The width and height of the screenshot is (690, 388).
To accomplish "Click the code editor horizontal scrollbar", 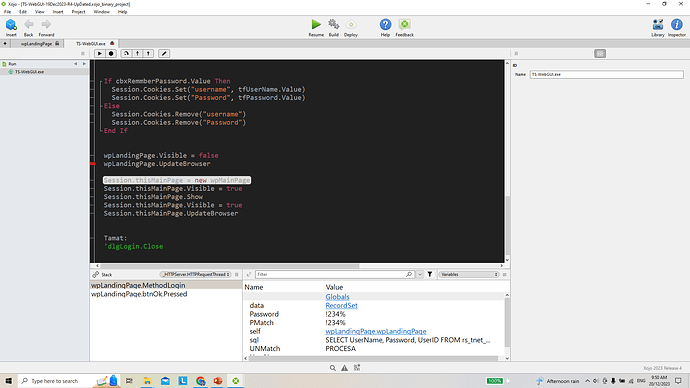I will 230,266.
